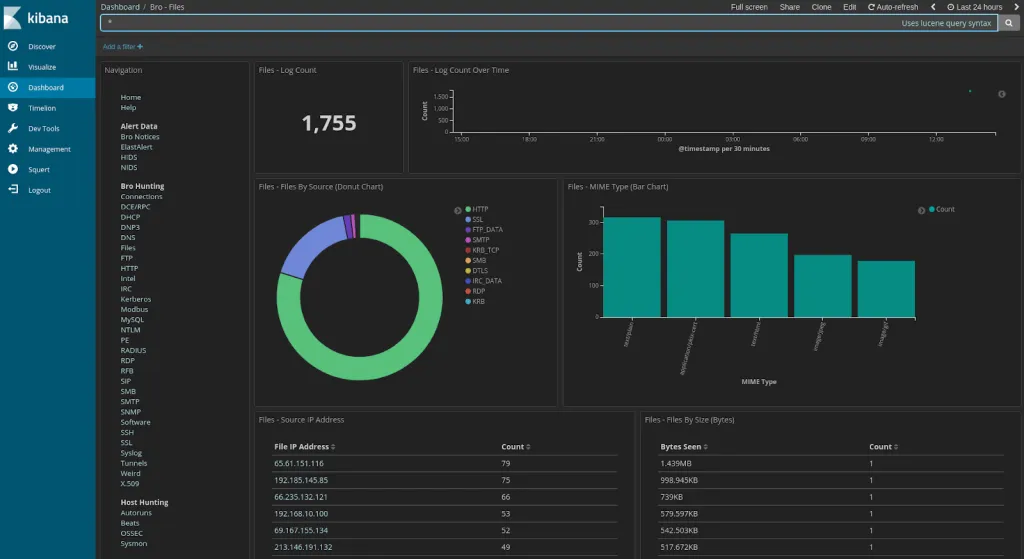Step time range backward with left arrow
Viewport: 1024px width, 559px height.
coord(933,7)
